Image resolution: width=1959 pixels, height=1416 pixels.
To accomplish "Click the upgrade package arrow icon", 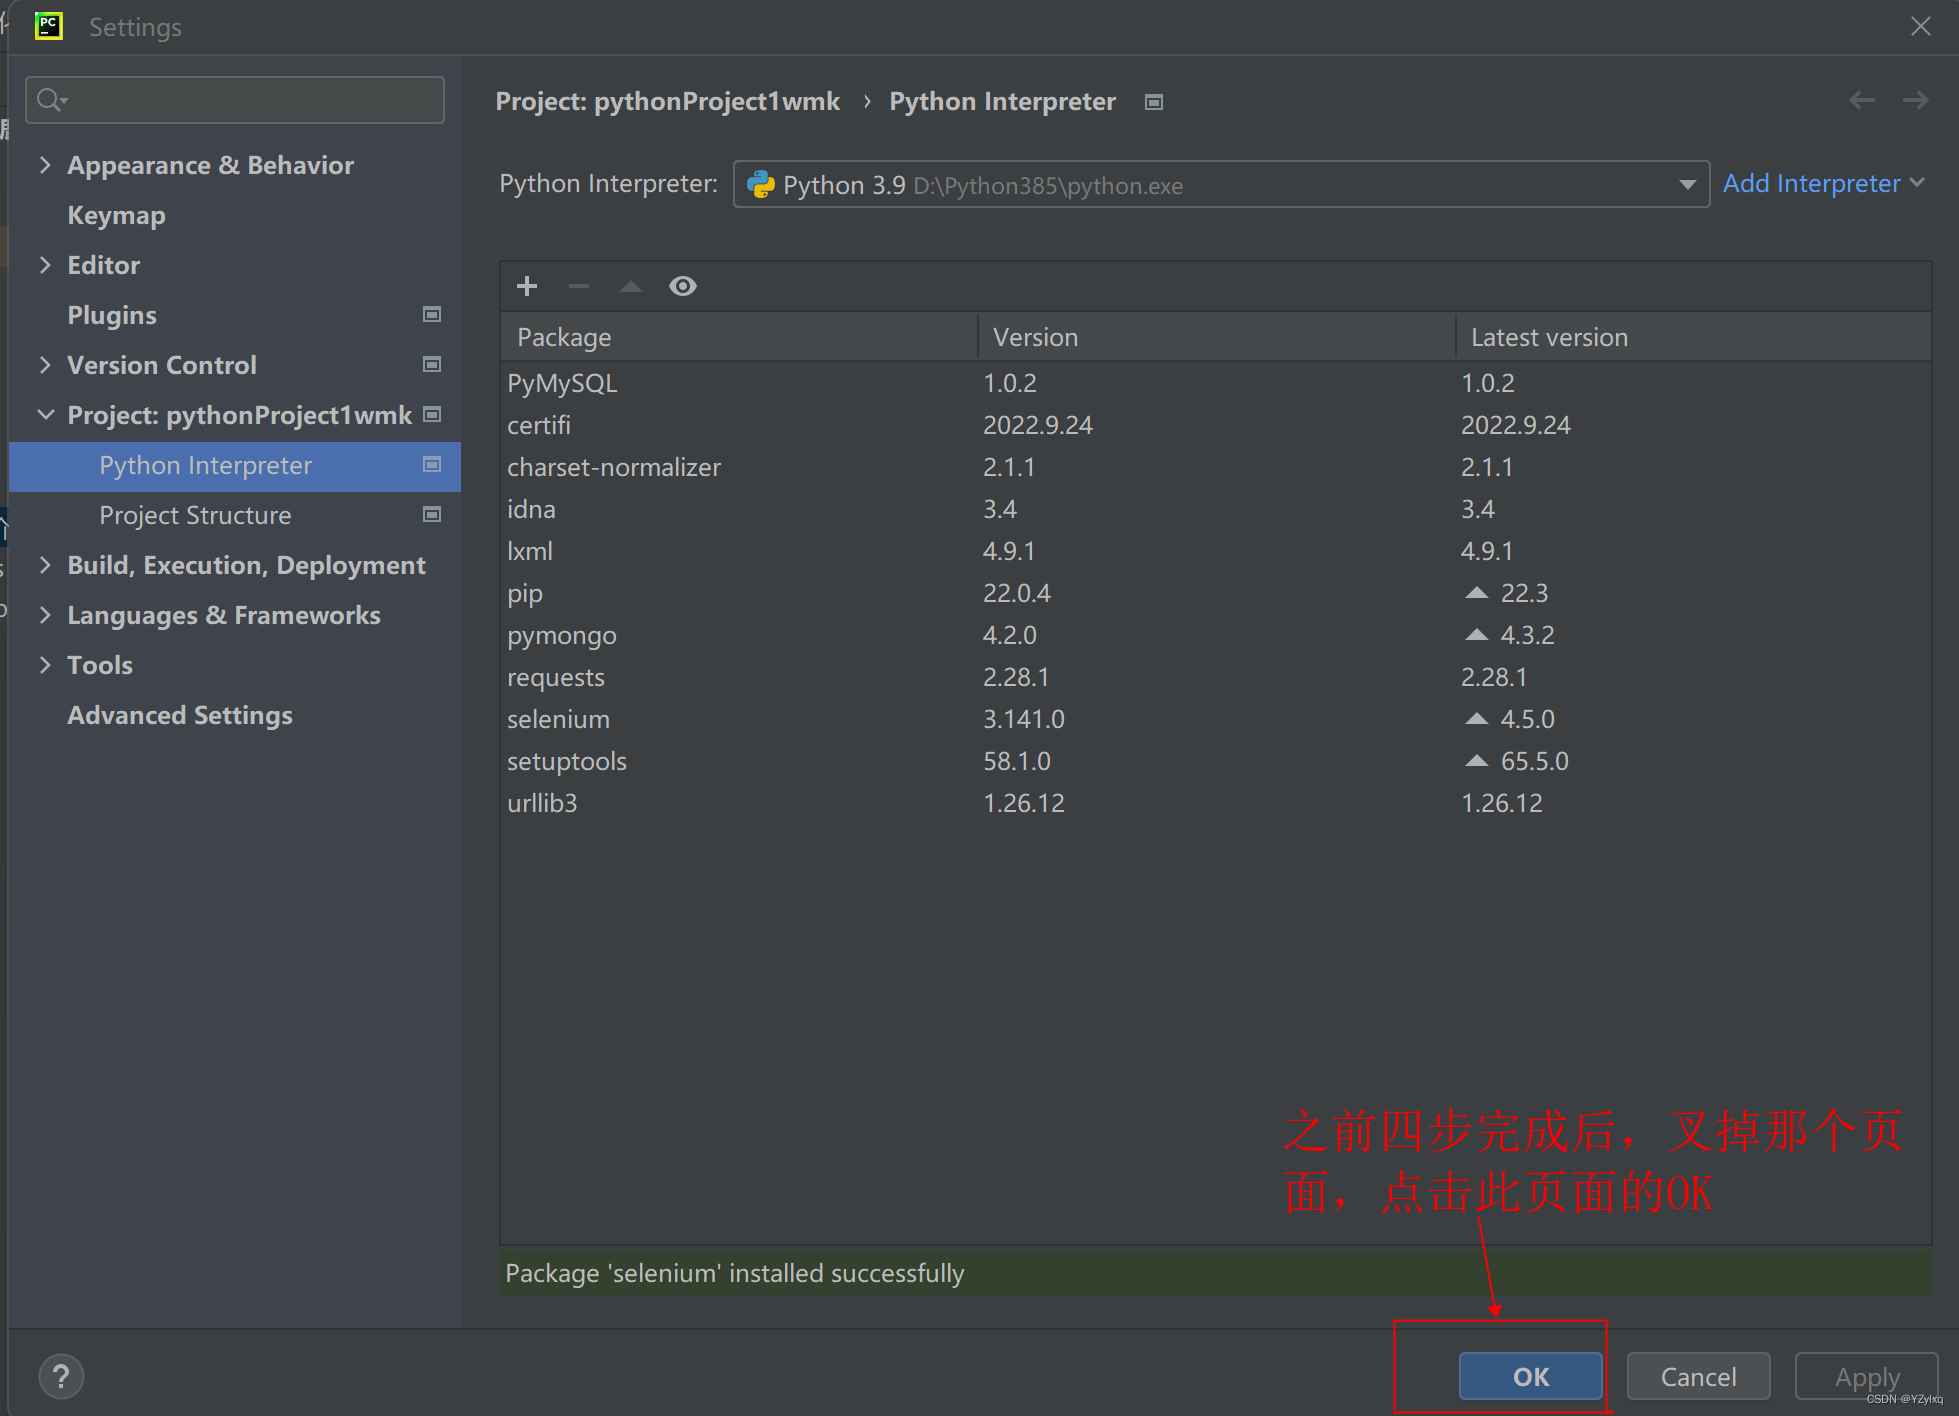I will click(630, 286).
